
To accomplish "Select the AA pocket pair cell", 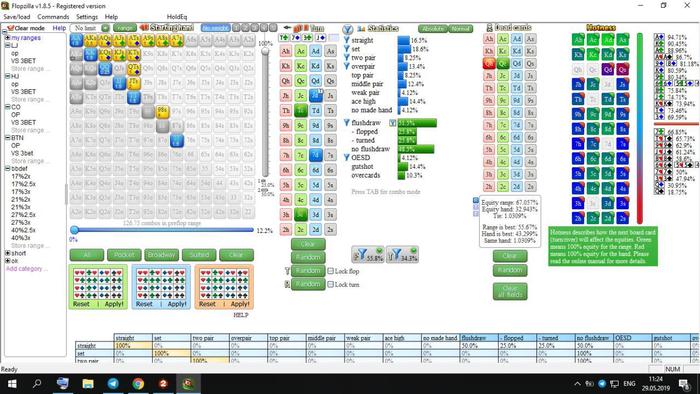I will pyautogui.click(x=76, y=41).
